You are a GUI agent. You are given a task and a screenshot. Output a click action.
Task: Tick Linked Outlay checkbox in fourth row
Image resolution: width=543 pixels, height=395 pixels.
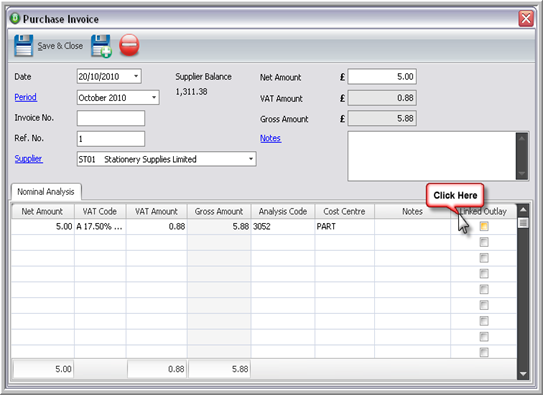[x=484, y=273]
